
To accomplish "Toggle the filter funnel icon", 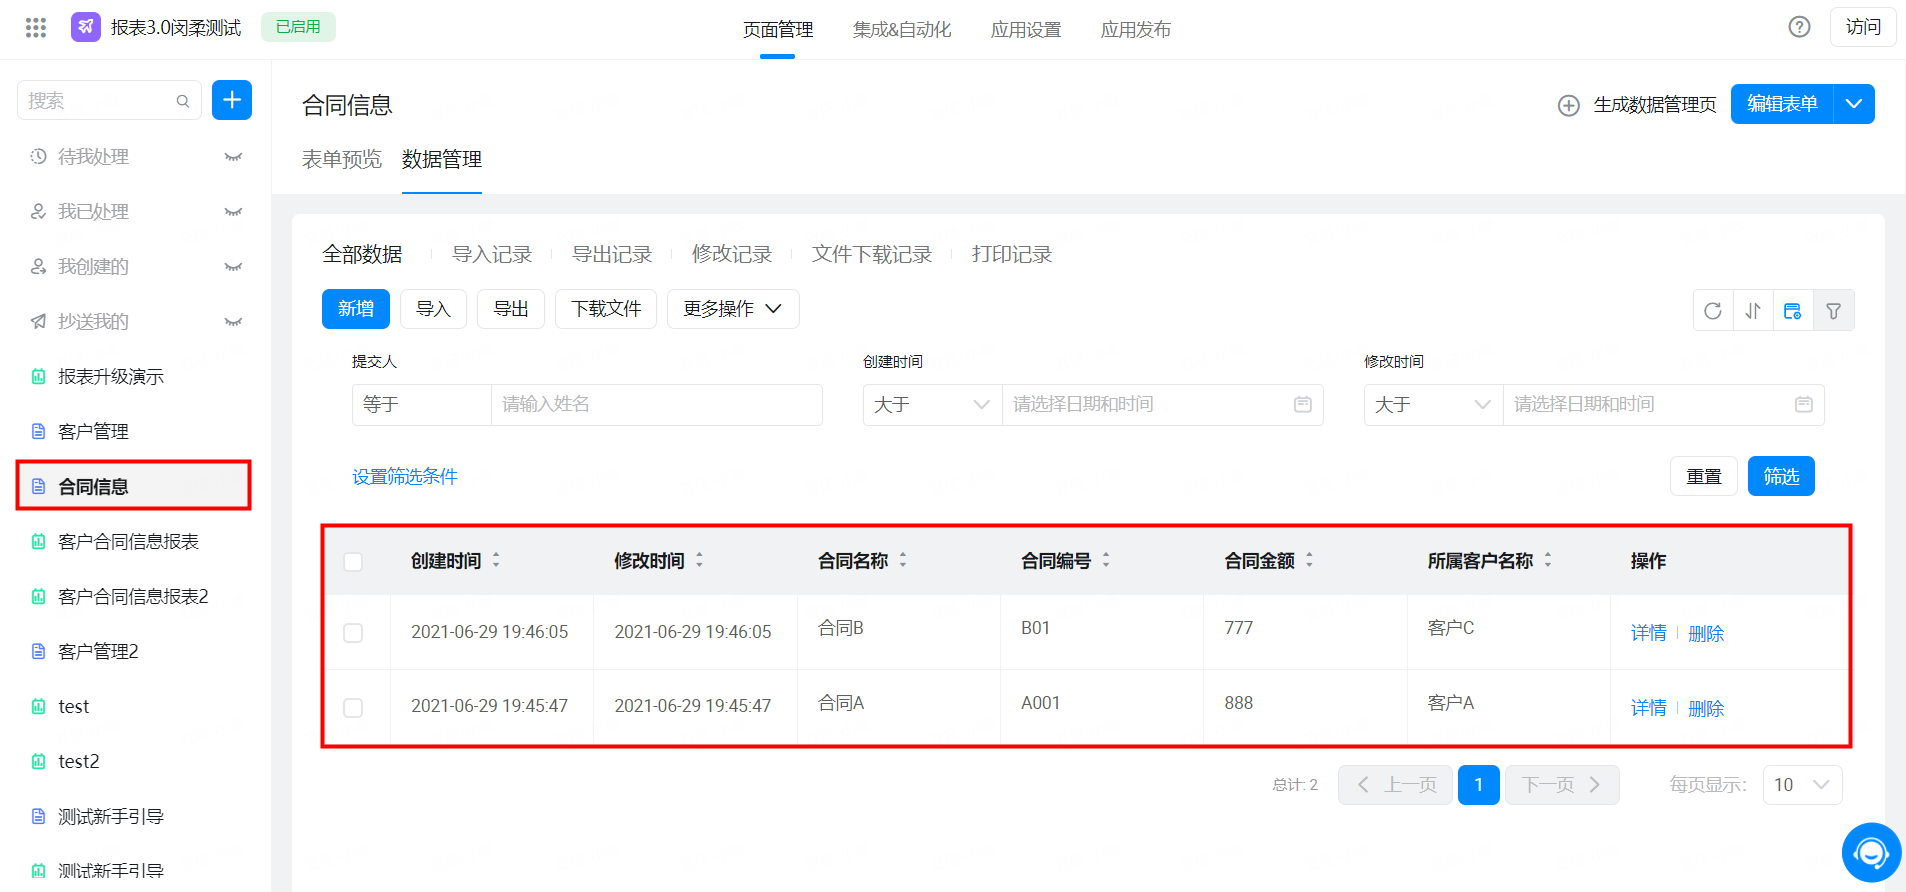I will pyautogui.click(x=1834, y=311).
